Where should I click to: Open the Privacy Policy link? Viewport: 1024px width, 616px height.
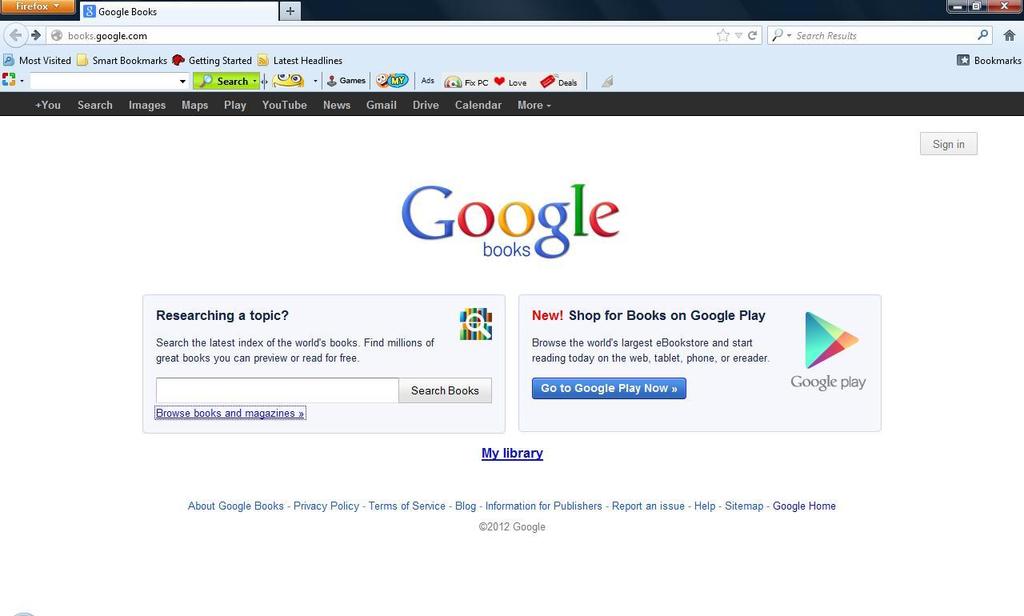326,506
